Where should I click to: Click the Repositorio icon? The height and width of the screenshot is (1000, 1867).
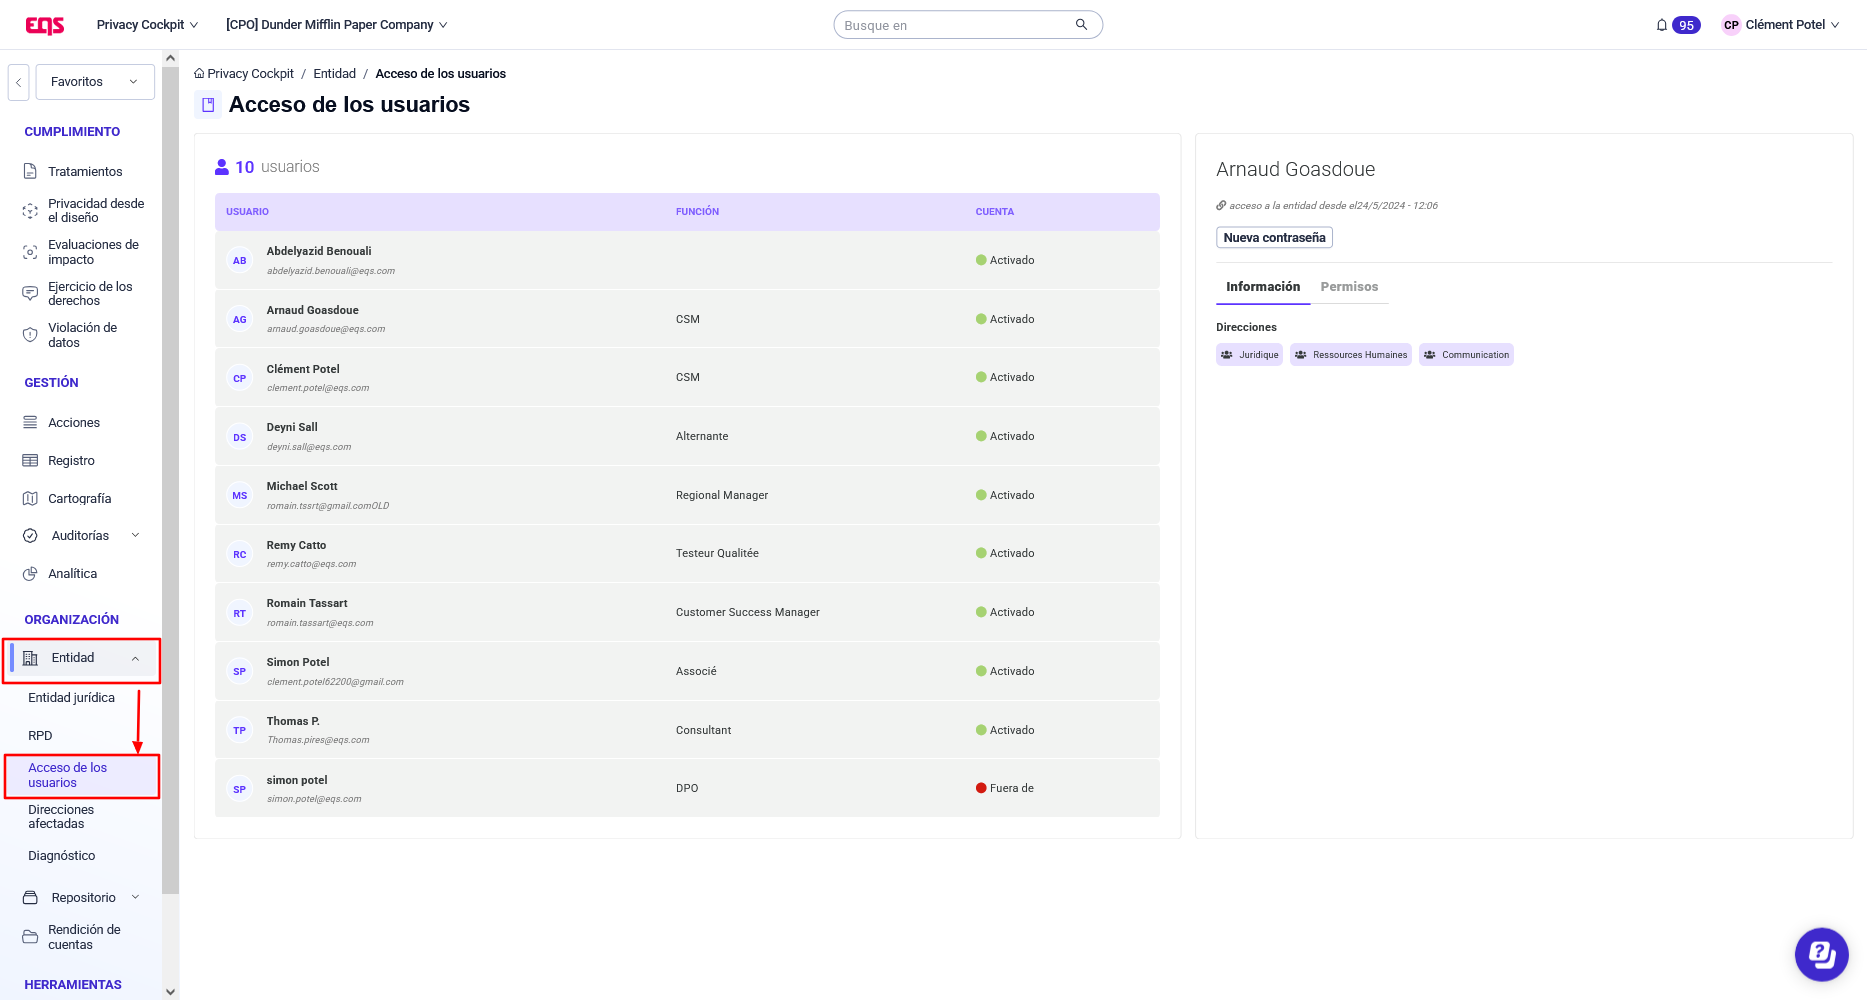tap(31, 898)
